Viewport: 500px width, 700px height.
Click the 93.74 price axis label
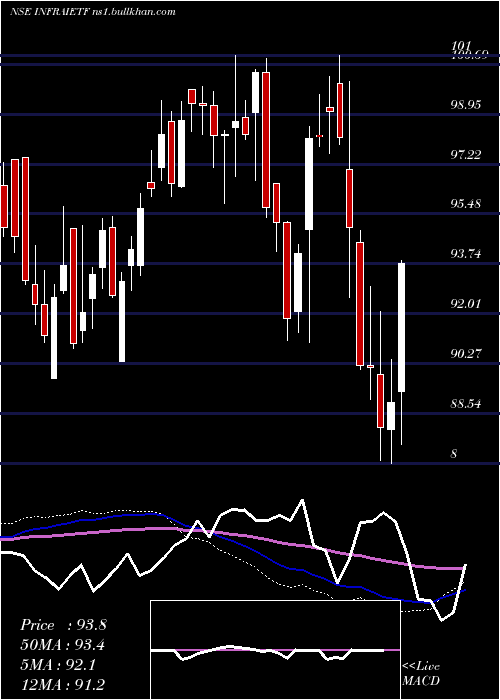[x=467, y=254]
